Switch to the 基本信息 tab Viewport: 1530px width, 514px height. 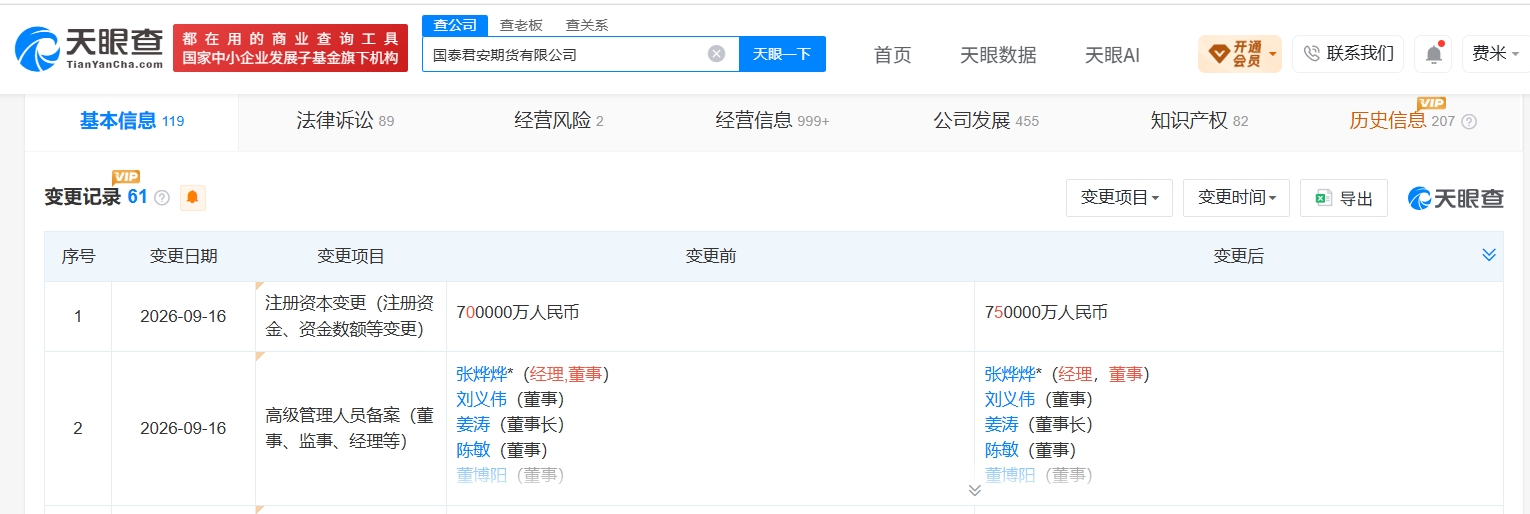click(132, 121)
